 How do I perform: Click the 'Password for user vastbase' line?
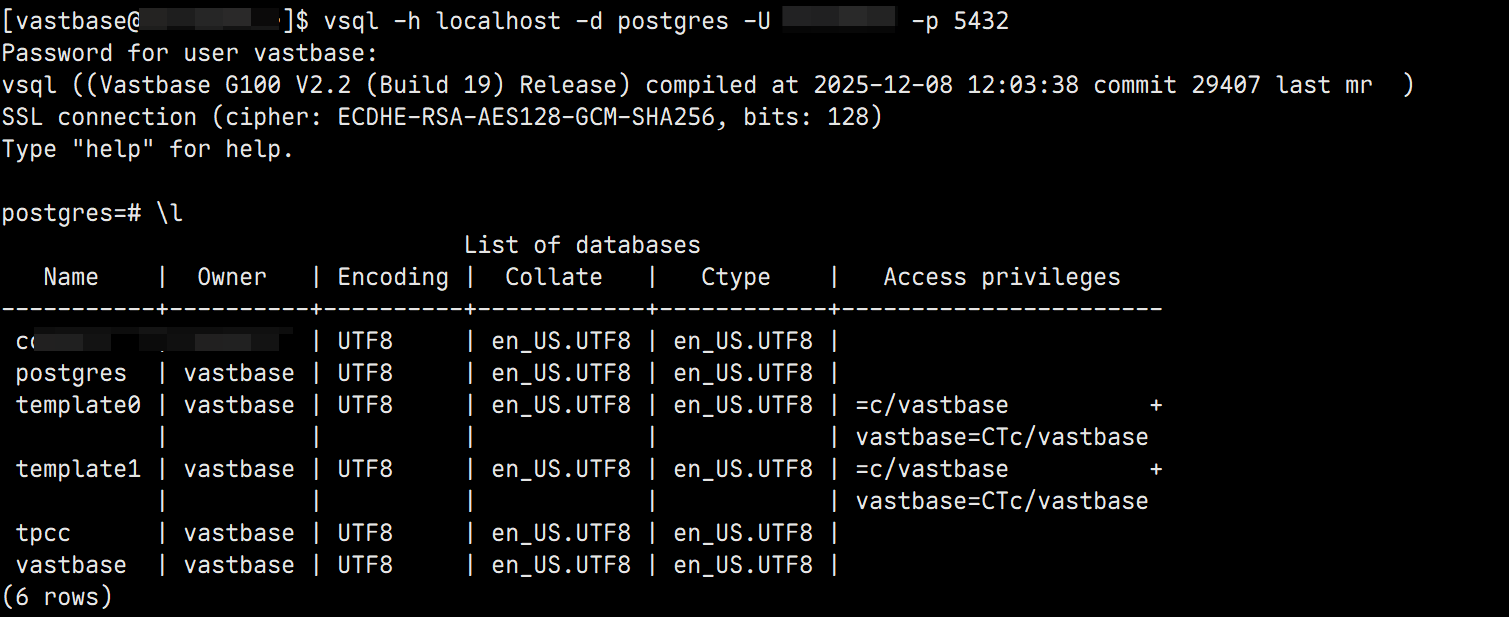[x=190, y=53]
